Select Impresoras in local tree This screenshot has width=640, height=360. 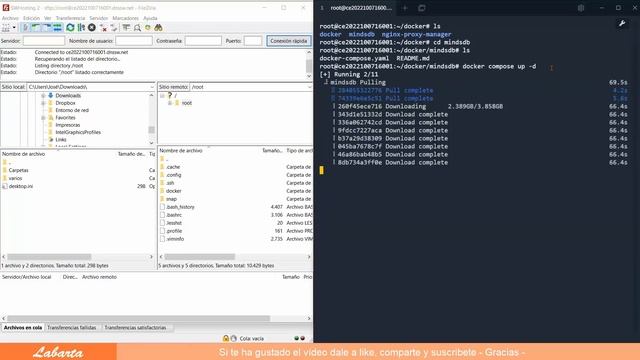[x=68, y=125]
